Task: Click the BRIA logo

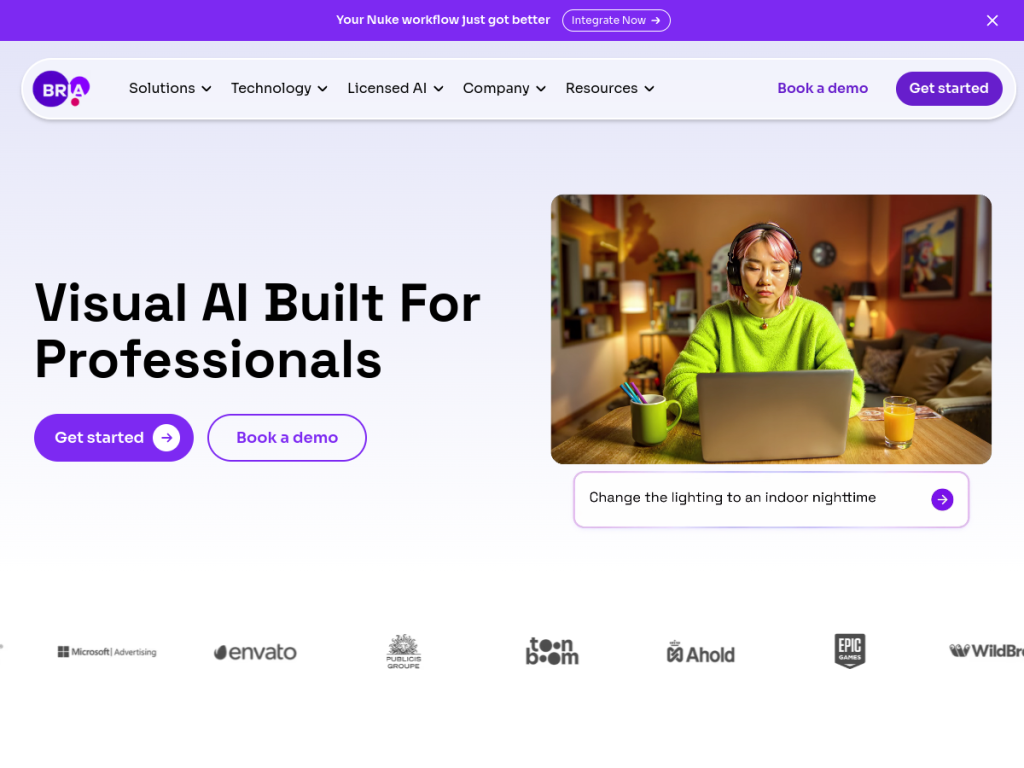Action: click(x=61, y=88)
